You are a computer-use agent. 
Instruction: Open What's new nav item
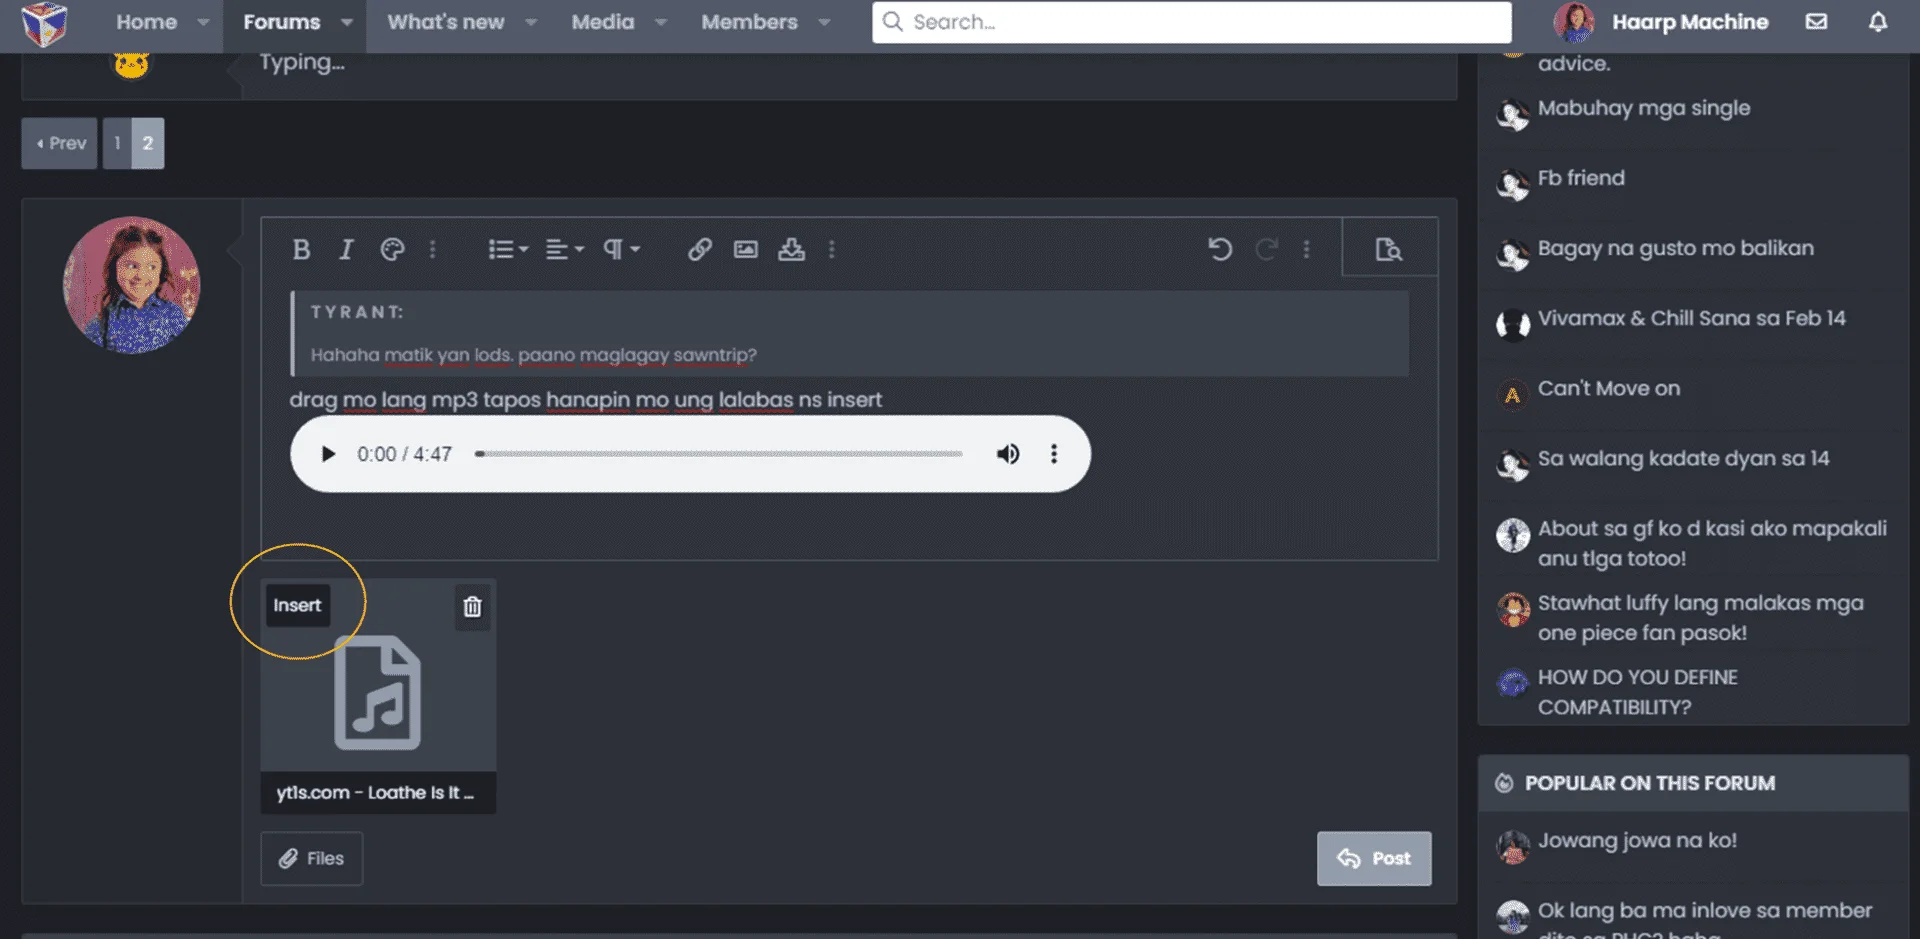(446, 22)
